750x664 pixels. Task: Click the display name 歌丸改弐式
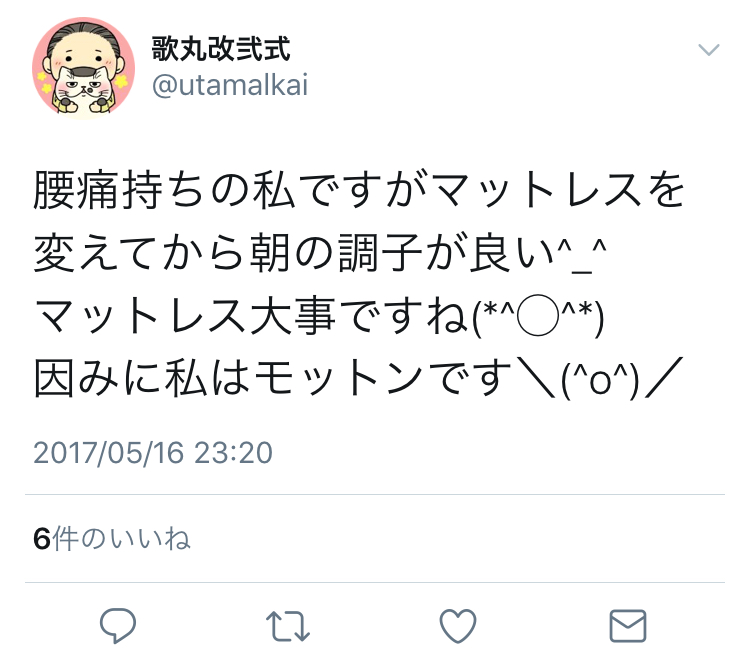221,49
